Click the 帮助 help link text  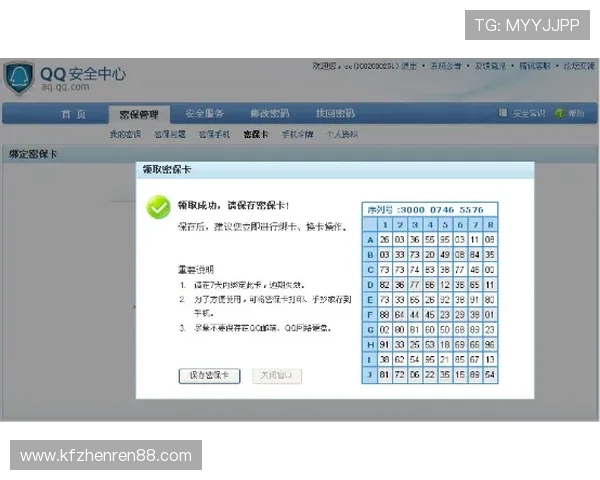[576, 113]
